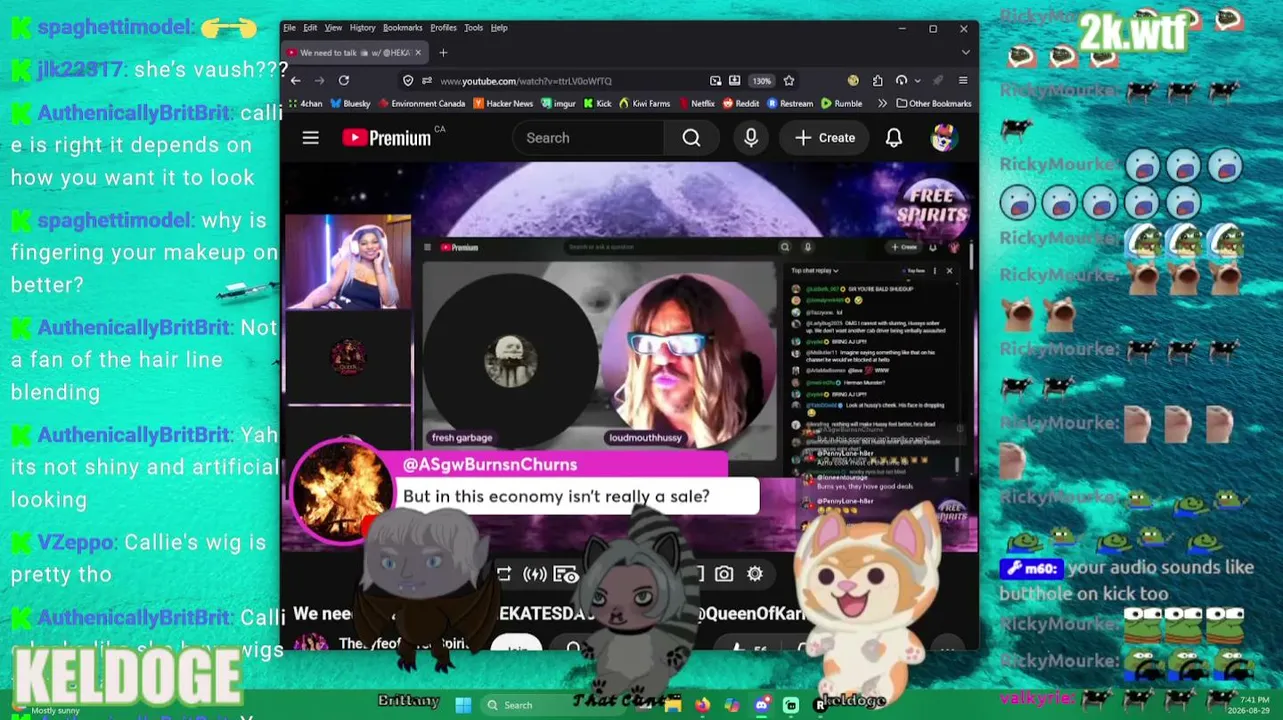
Task: Toggle the ambient mode eye icon in the player
Action: click(566, 574)
